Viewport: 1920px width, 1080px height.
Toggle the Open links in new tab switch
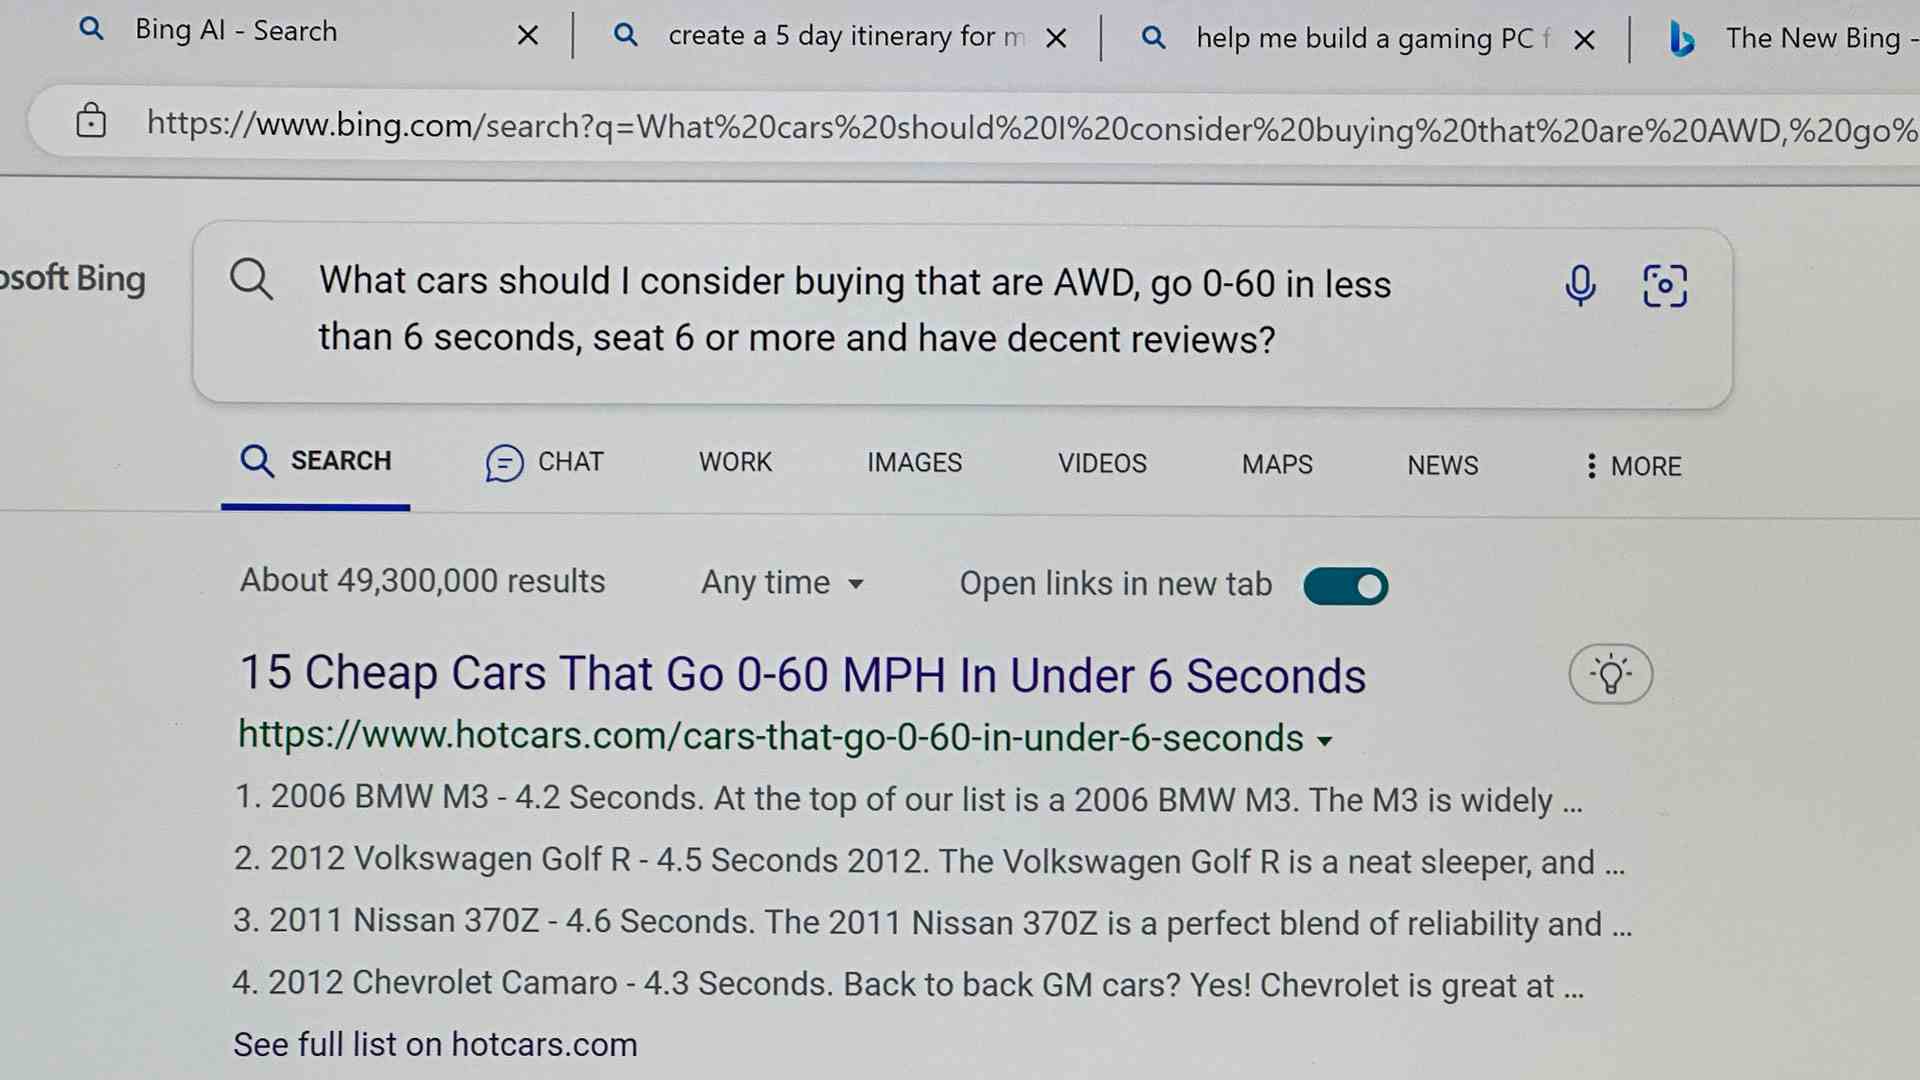click(1344, 584)
